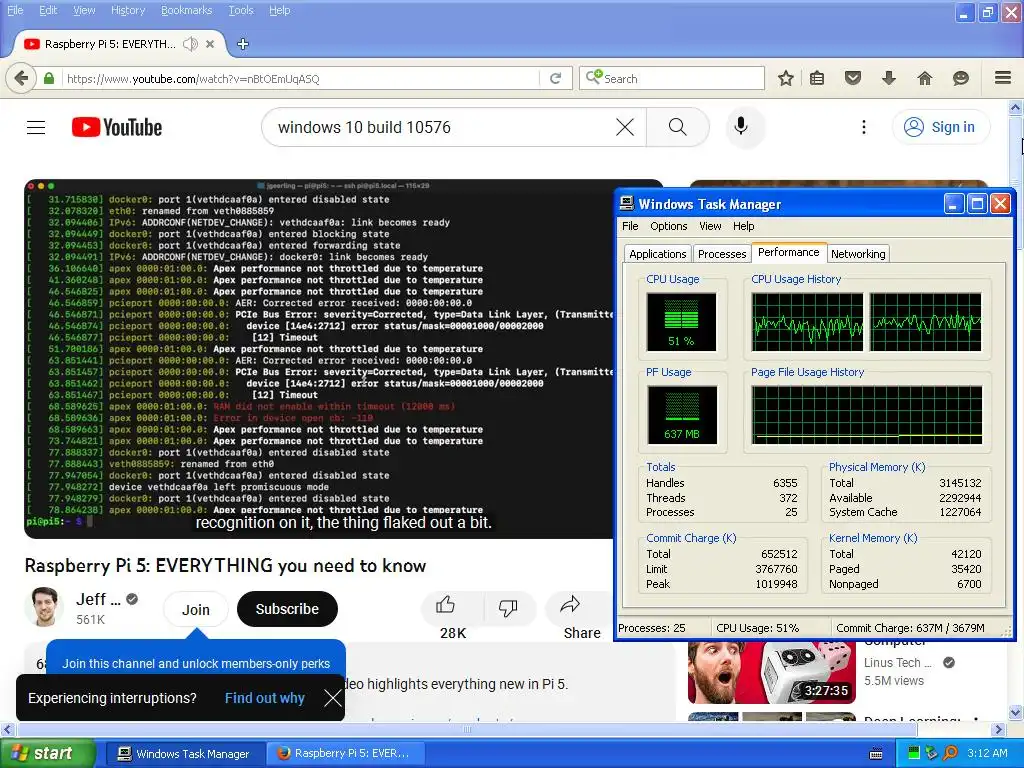Sign in to YouTube
1024x768 pixels.
[941, 127]
